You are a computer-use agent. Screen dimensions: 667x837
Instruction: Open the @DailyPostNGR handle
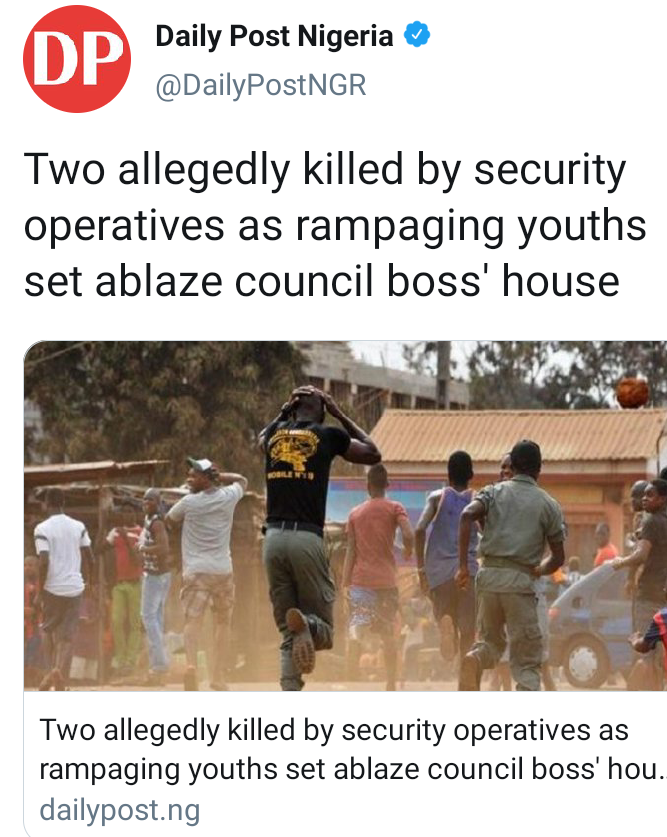261,85
